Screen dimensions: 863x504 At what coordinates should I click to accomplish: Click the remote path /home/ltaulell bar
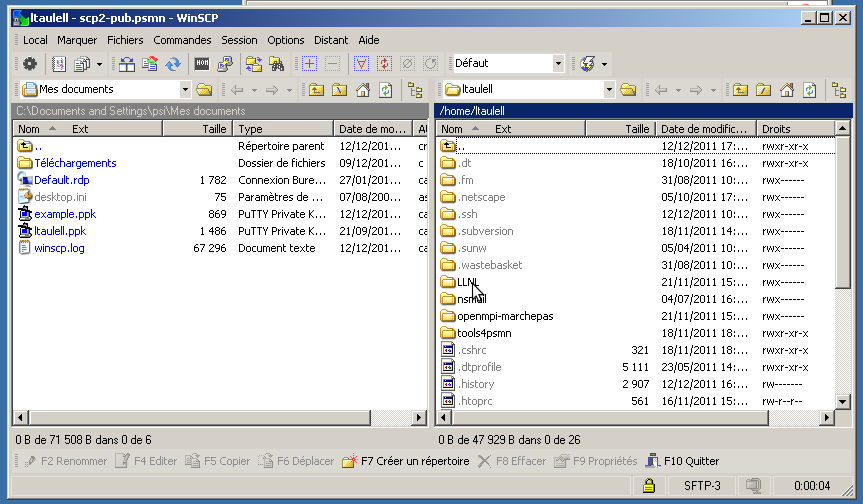643,111
